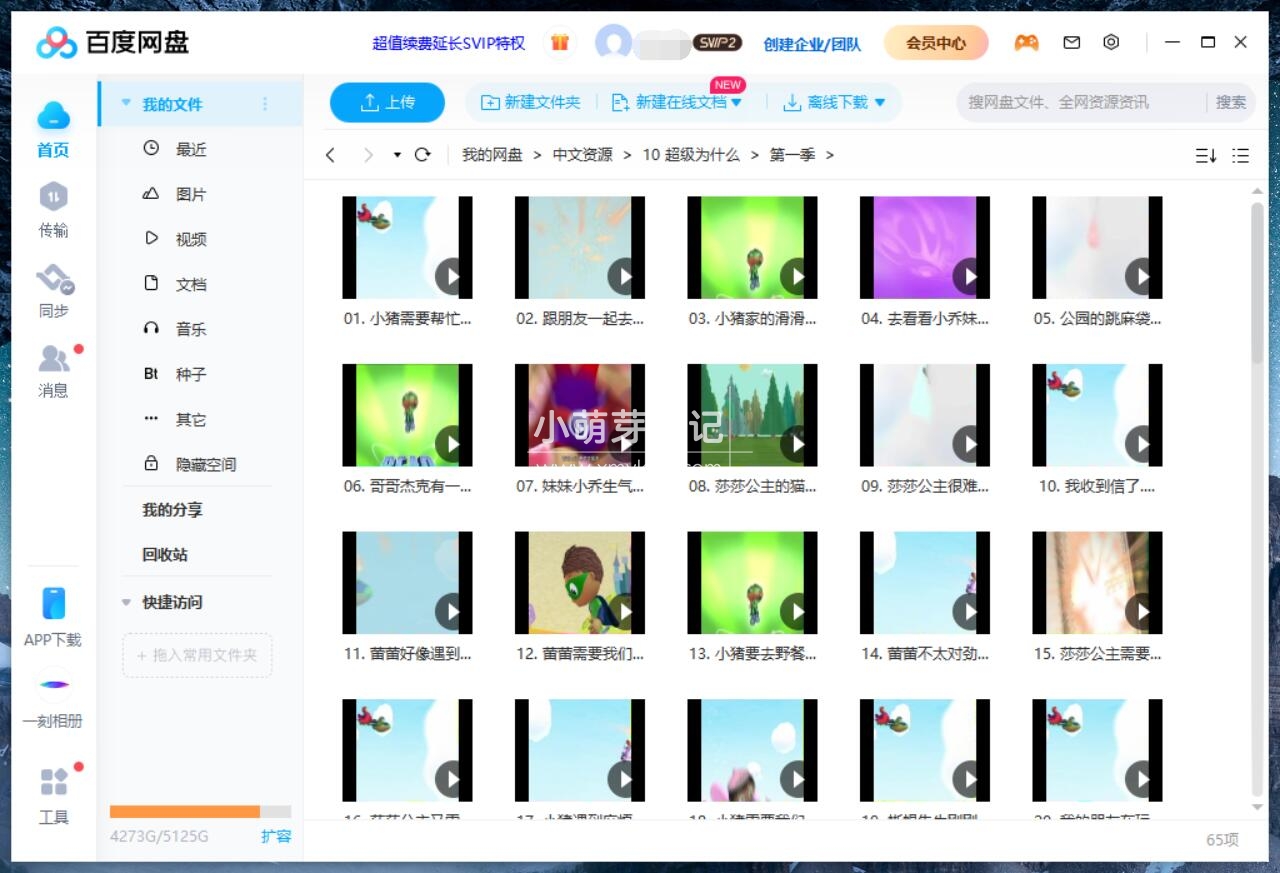The width and height of the screenshot is (1280, 873).
Task: Play video 01 小猪需要帮忙 thumbnail
Action: pyautogui.click(x=406, y=246)
